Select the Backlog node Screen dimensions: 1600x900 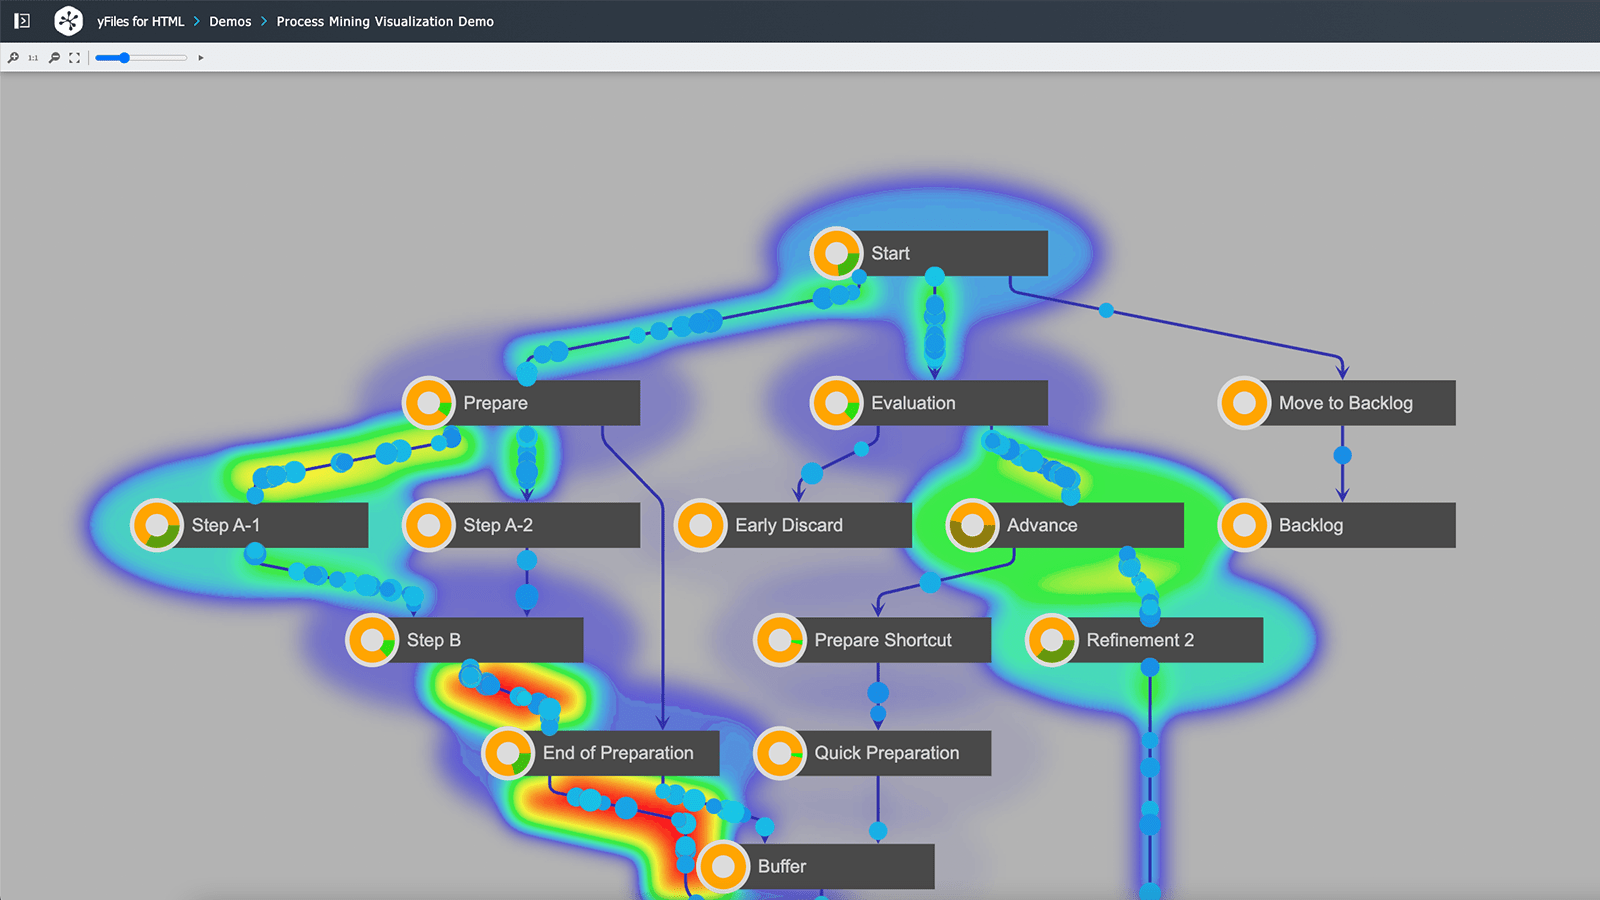click(1337, 525)
